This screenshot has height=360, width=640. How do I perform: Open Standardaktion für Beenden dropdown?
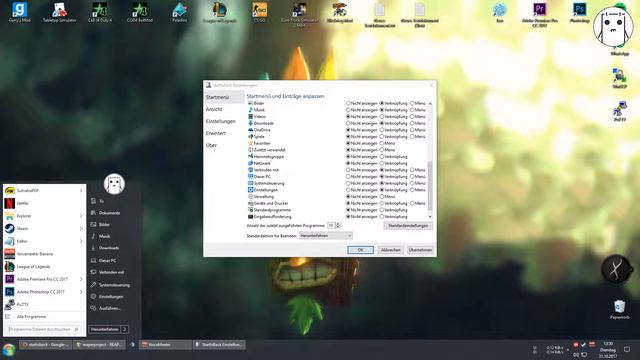(326, 236)
